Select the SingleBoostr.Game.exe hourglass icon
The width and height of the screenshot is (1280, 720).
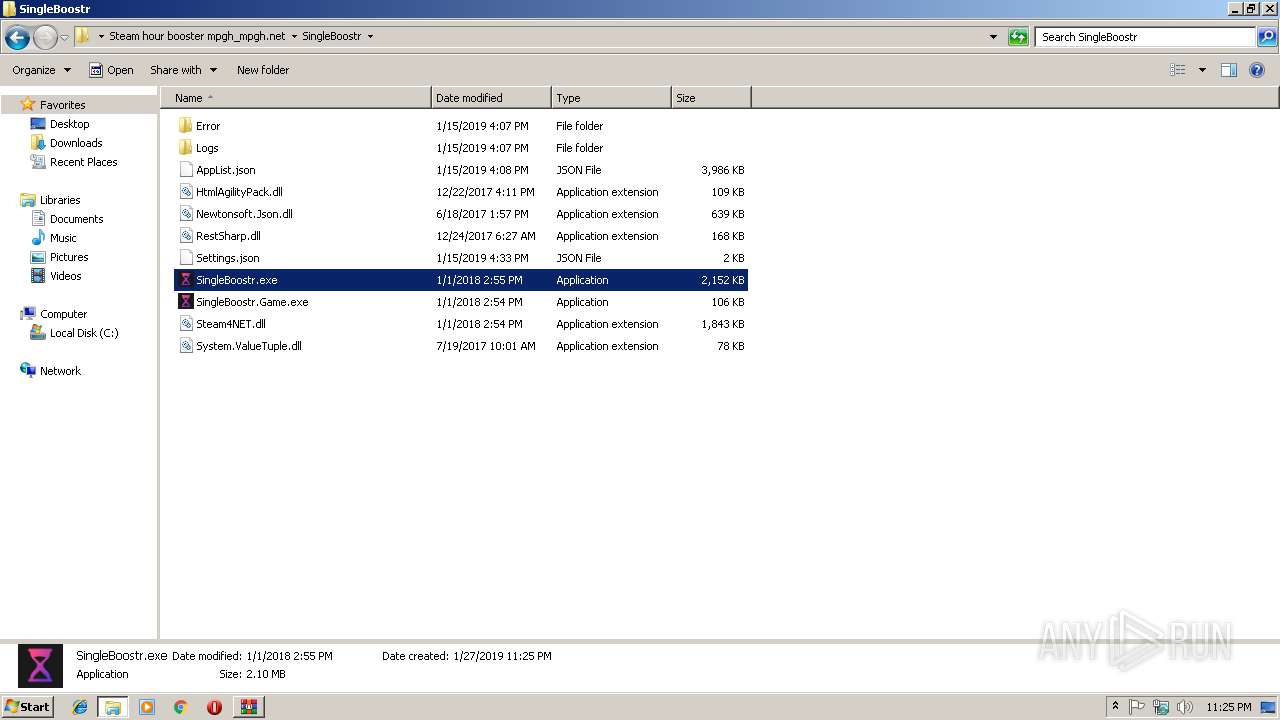pos(185,302)
